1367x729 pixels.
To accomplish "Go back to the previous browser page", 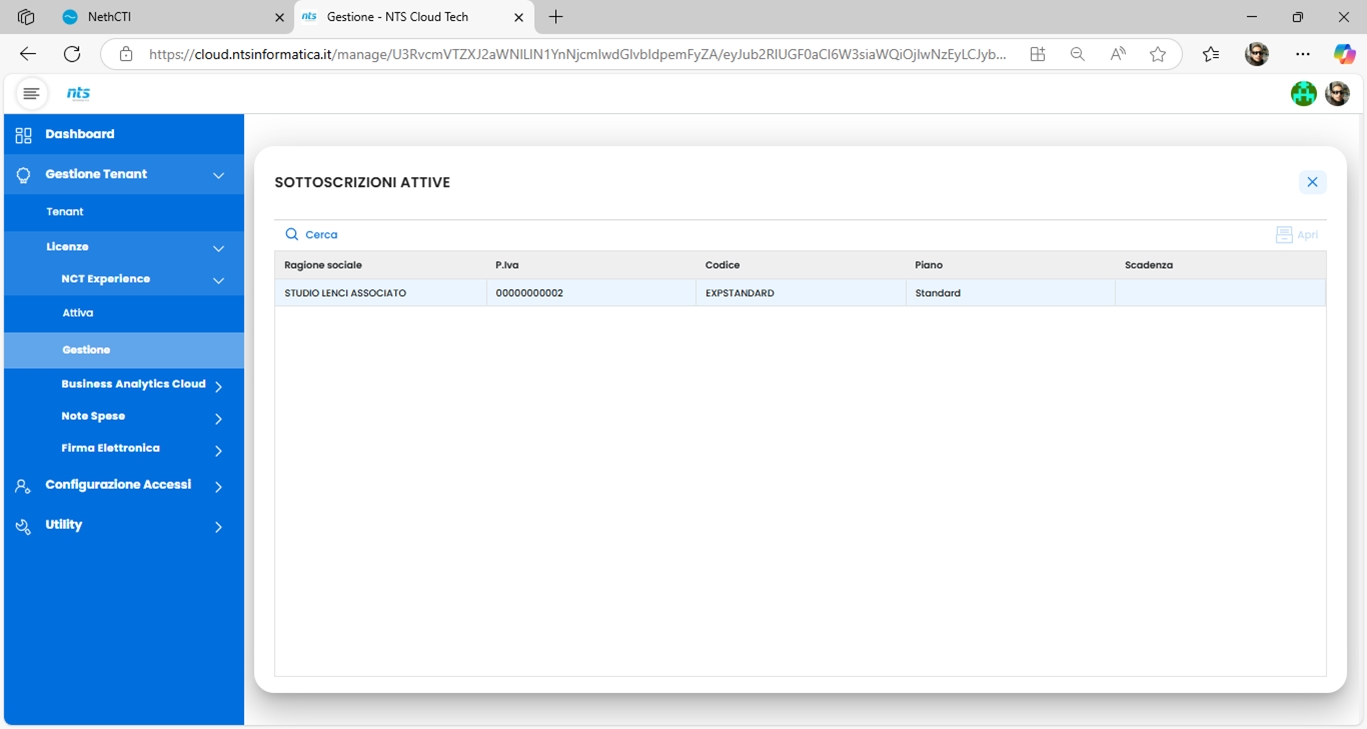I will (28, 54).
